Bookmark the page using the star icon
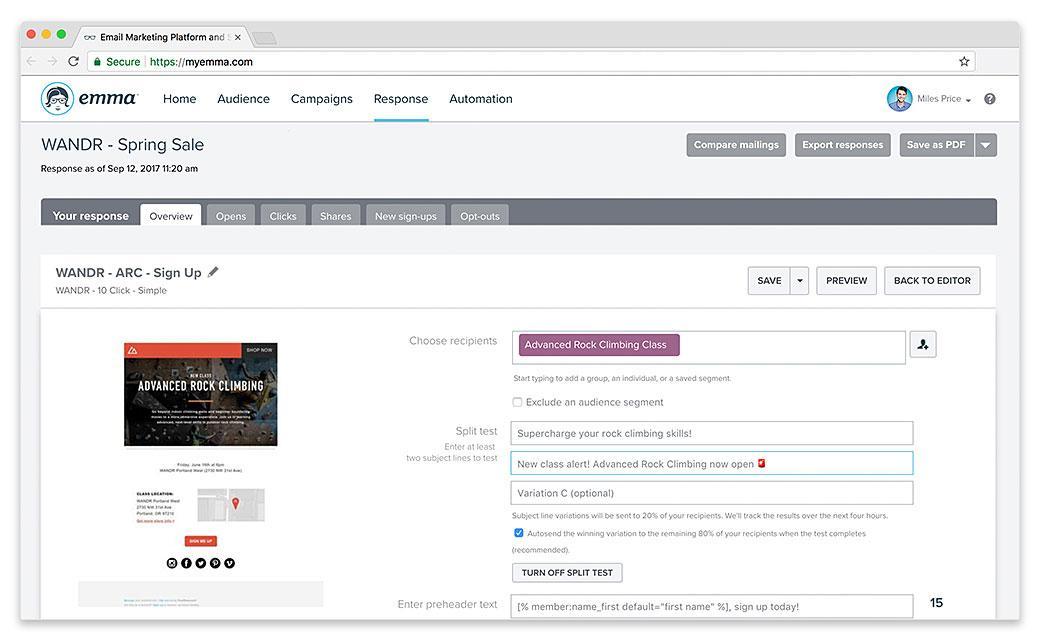1040x640 pixels. 963,61
